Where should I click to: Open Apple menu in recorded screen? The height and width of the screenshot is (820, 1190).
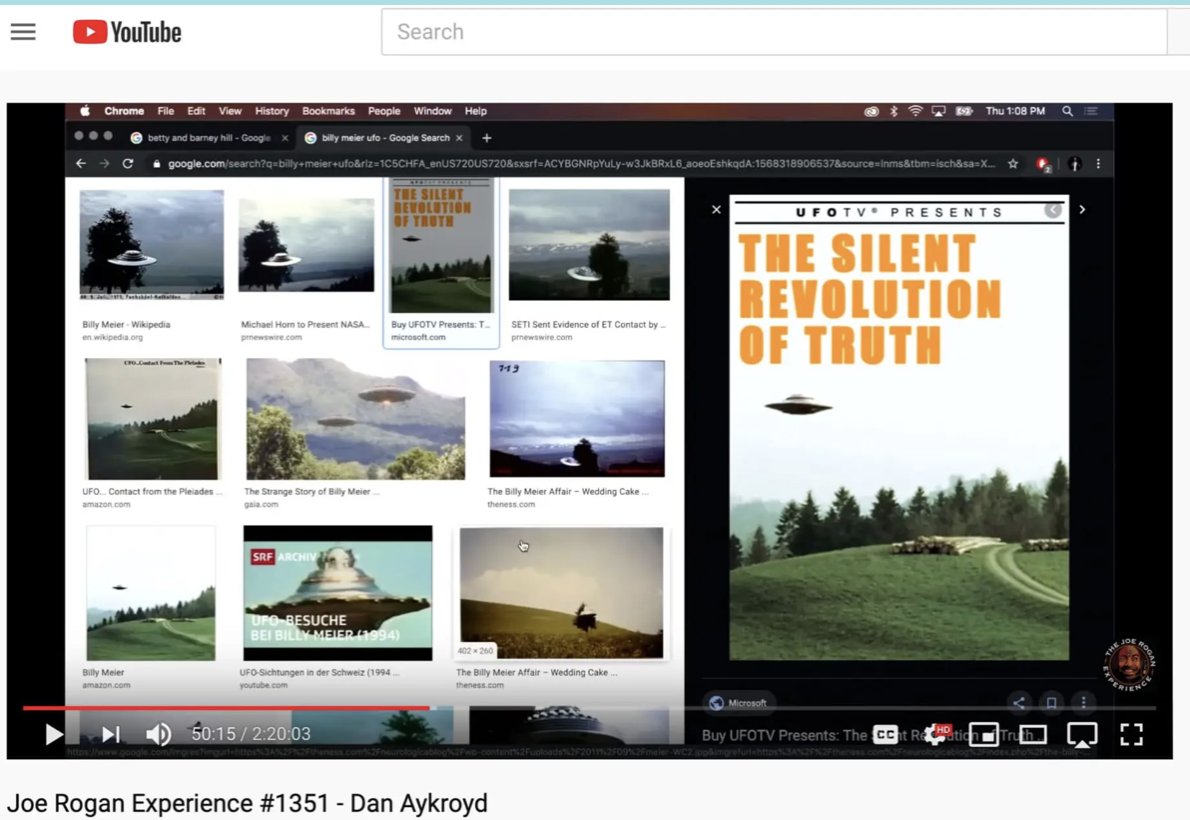pyautogui.click(x=85, y=111)
